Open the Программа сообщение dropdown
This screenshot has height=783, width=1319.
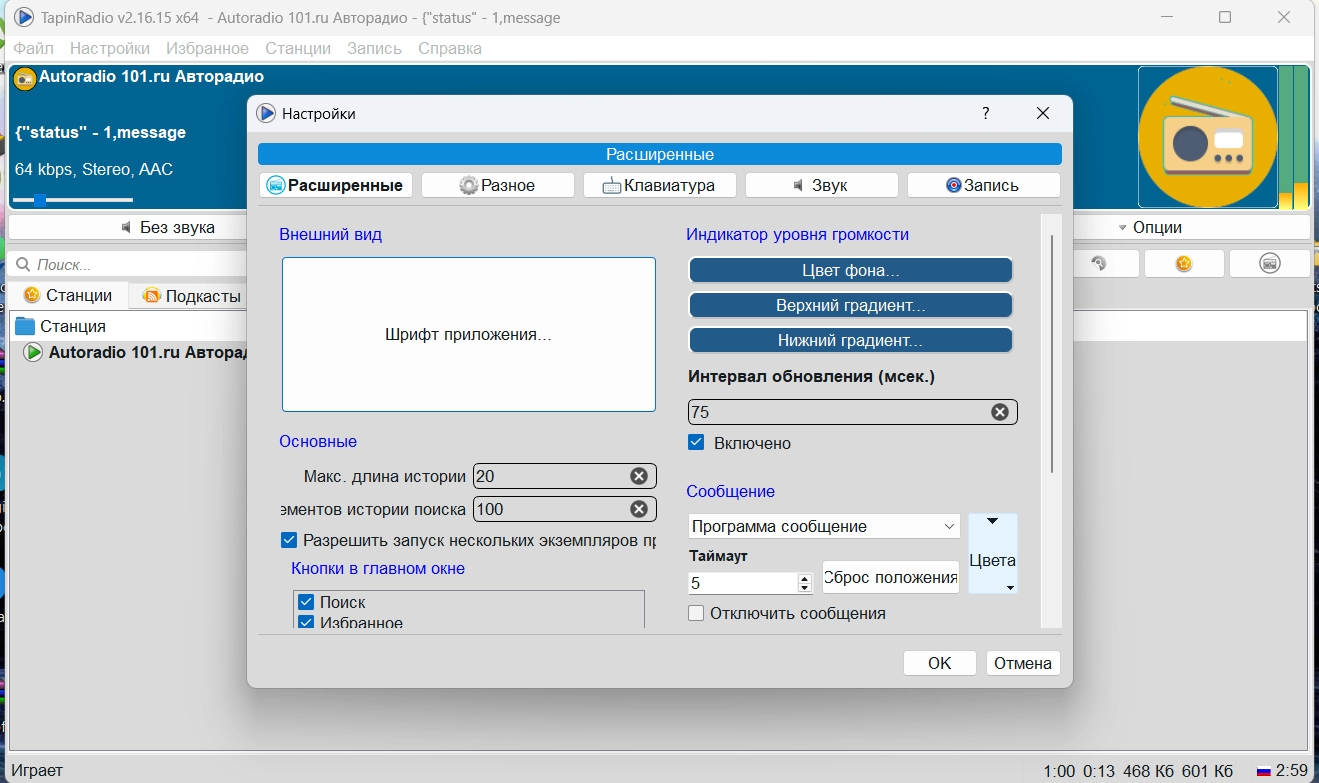pos(824,526)
